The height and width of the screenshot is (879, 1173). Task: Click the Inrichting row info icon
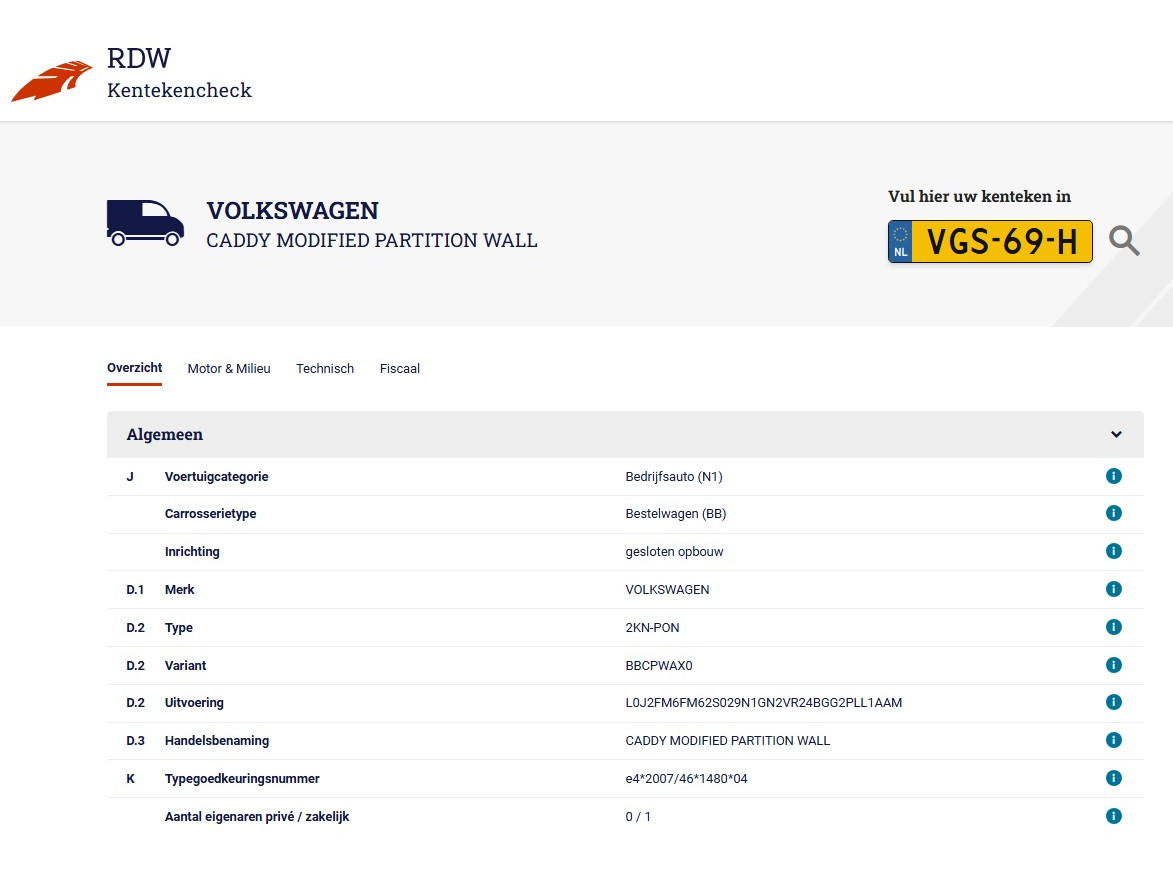coord(1114,551)
